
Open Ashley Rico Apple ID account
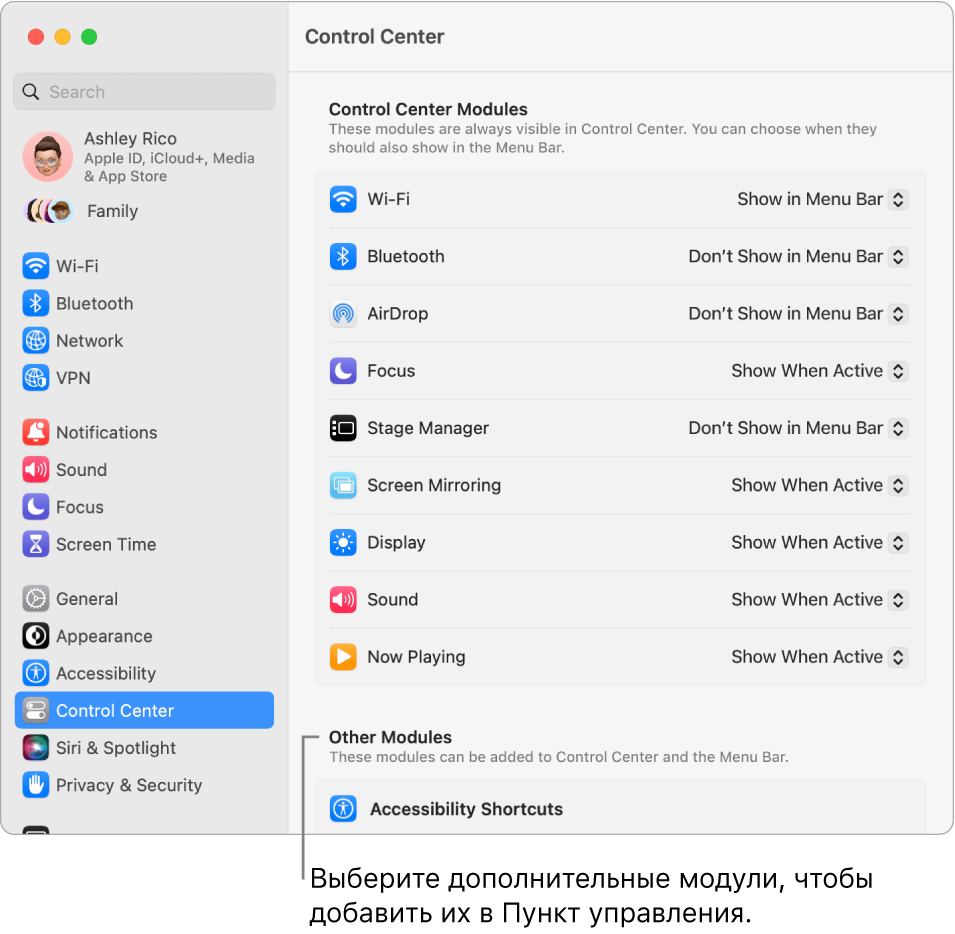coord(144,157)
